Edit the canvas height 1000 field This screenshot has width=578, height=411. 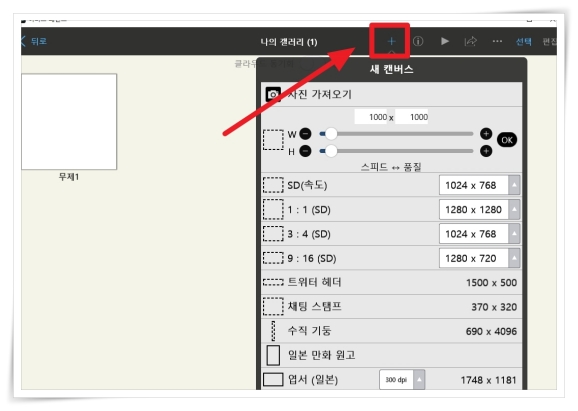tap(412, 117)
